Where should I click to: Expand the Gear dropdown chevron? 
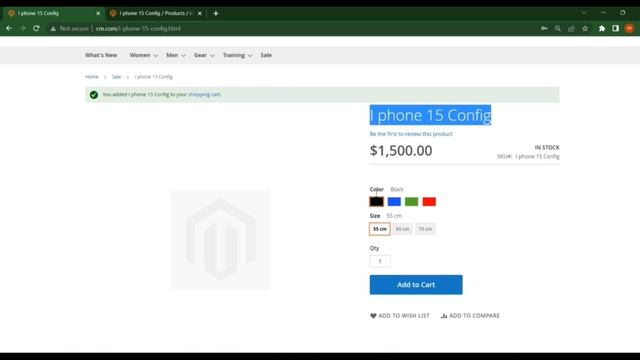212,56
